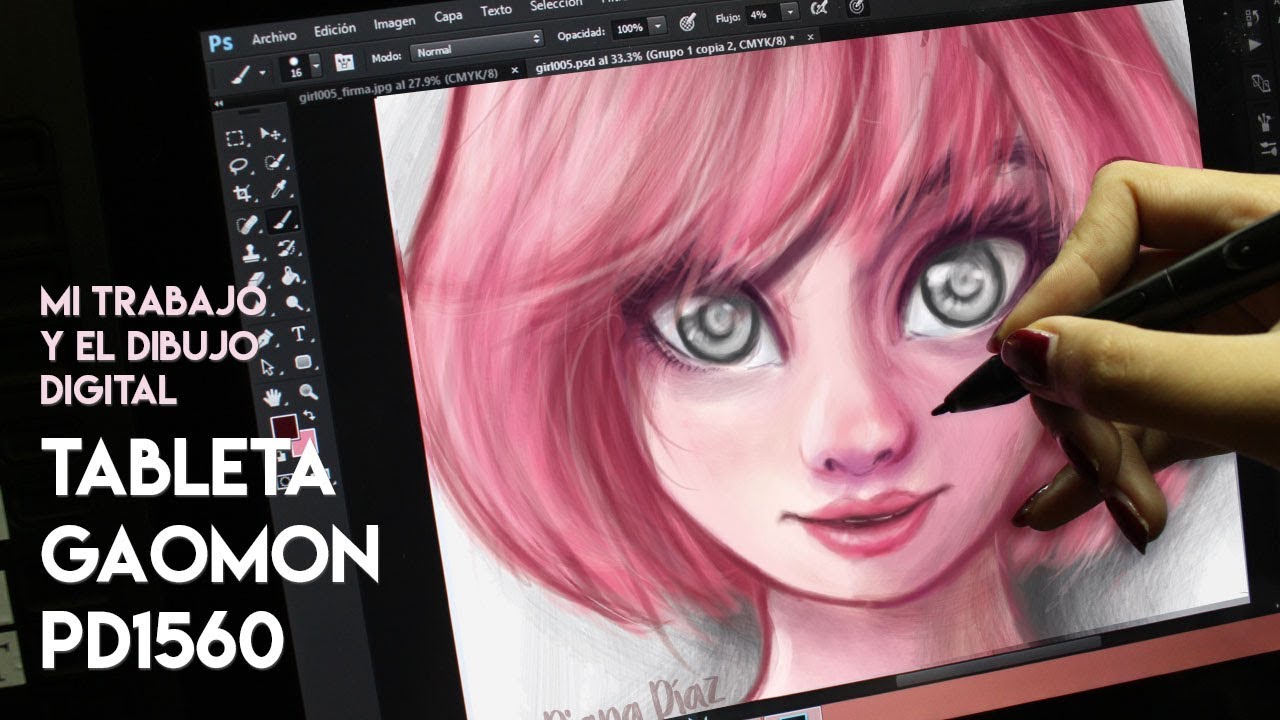Select the Dodge tool
The height and width of the screenshot is (720, 1280).
tap(294, 303)
